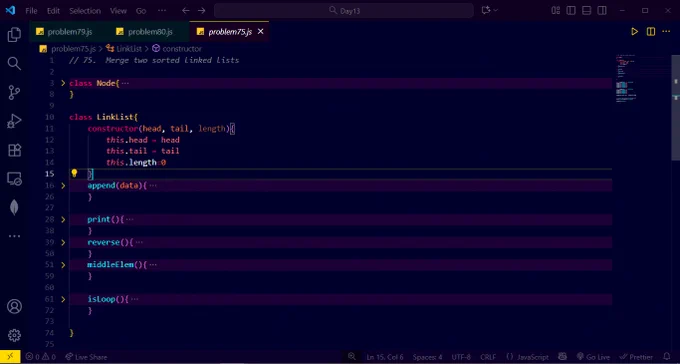The image size is (680, 364).
Task: Change file encoding UTF-8
Action: coord(461,357)
